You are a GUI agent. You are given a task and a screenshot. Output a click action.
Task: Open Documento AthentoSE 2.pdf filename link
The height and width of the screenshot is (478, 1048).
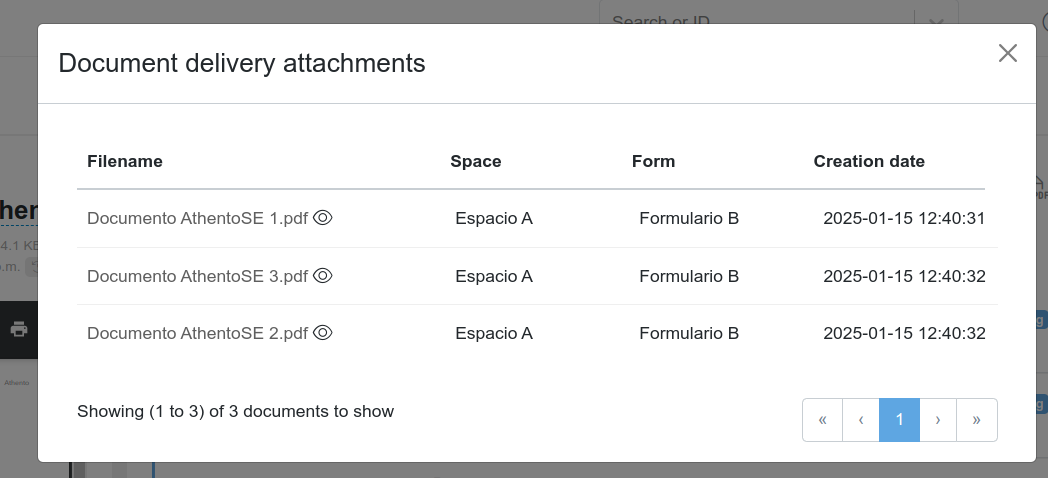click(197, 333)
